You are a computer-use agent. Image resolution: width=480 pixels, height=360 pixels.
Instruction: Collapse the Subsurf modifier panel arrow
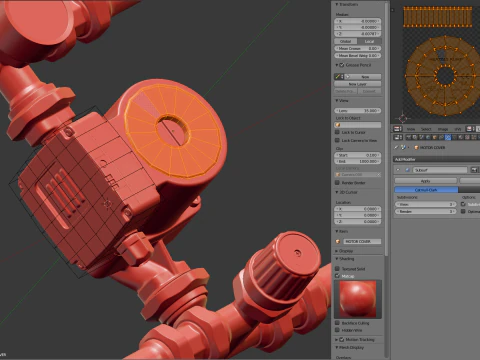[x=398, y=170]
